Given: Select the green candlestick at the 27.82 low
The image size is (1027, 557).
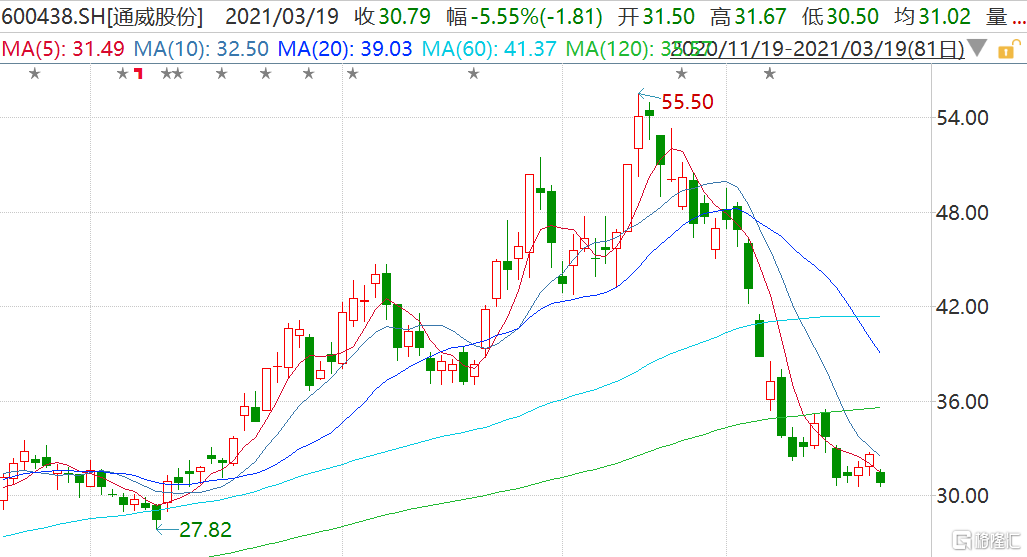Looking at the screenshot, I should (157, 512).
